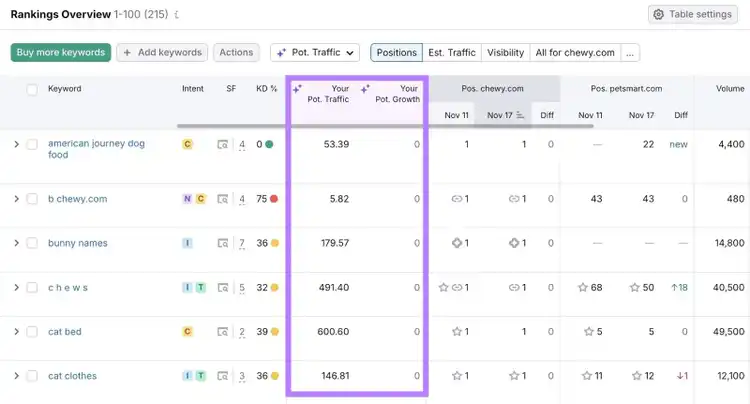Toggle the select-all keywords checkbox
The width and height of the screenshot is (750, 404).
32,89
